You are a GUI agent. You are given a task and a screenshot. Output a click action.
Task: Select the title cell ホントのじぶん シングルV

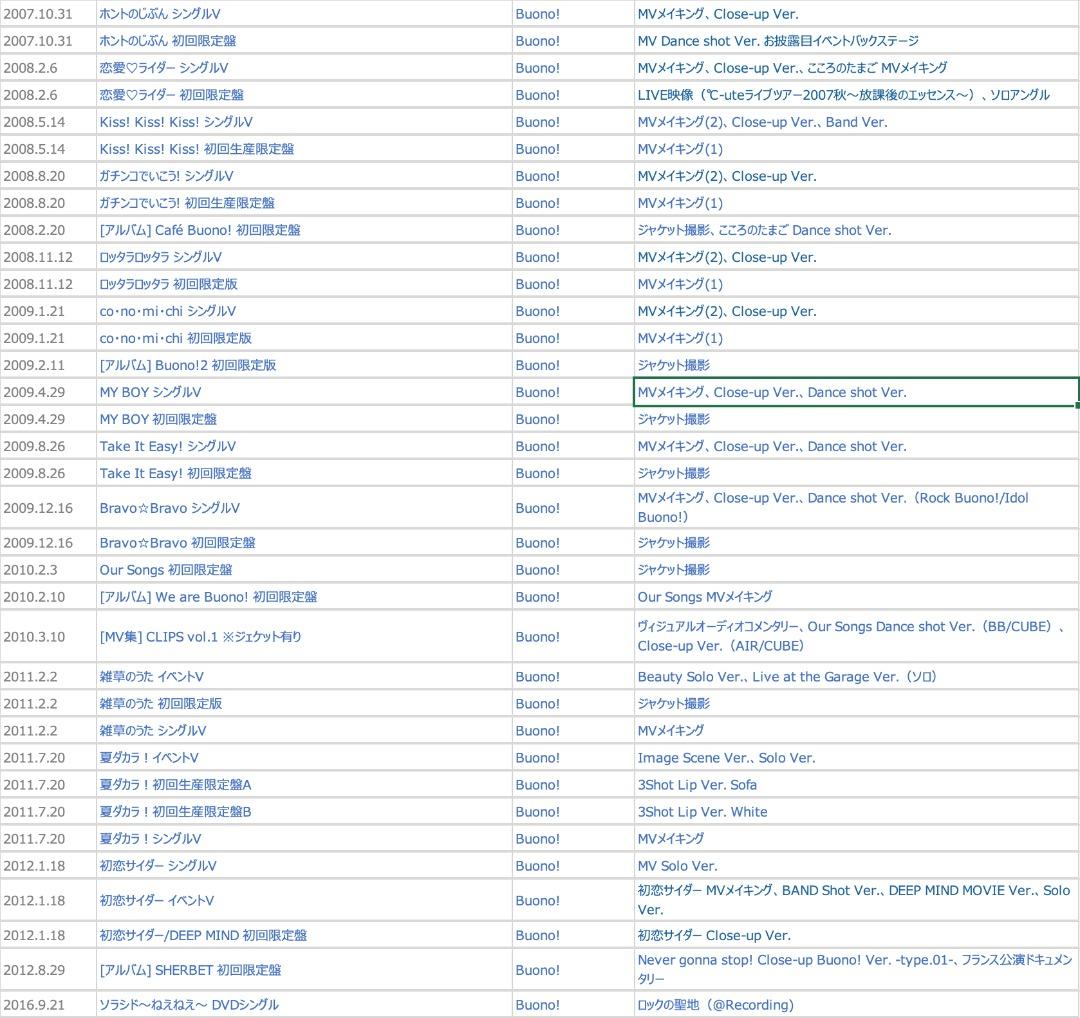(304, 14)
